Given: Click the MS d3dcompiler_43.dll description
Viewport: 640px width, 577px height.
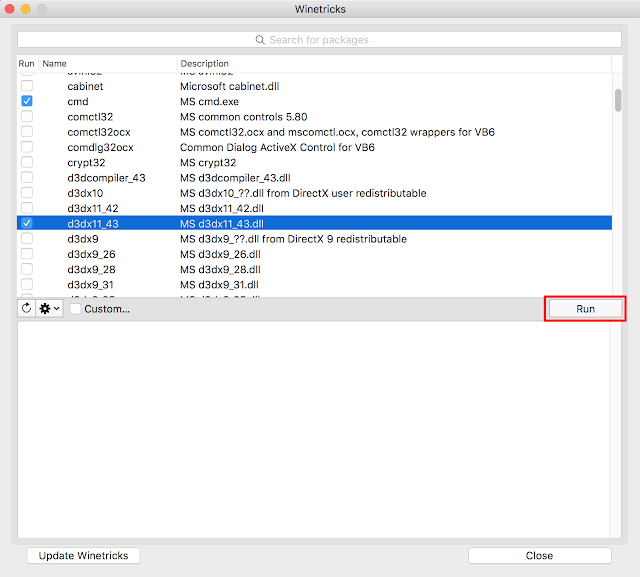Looking at the screenshot, I should [236, 178].
